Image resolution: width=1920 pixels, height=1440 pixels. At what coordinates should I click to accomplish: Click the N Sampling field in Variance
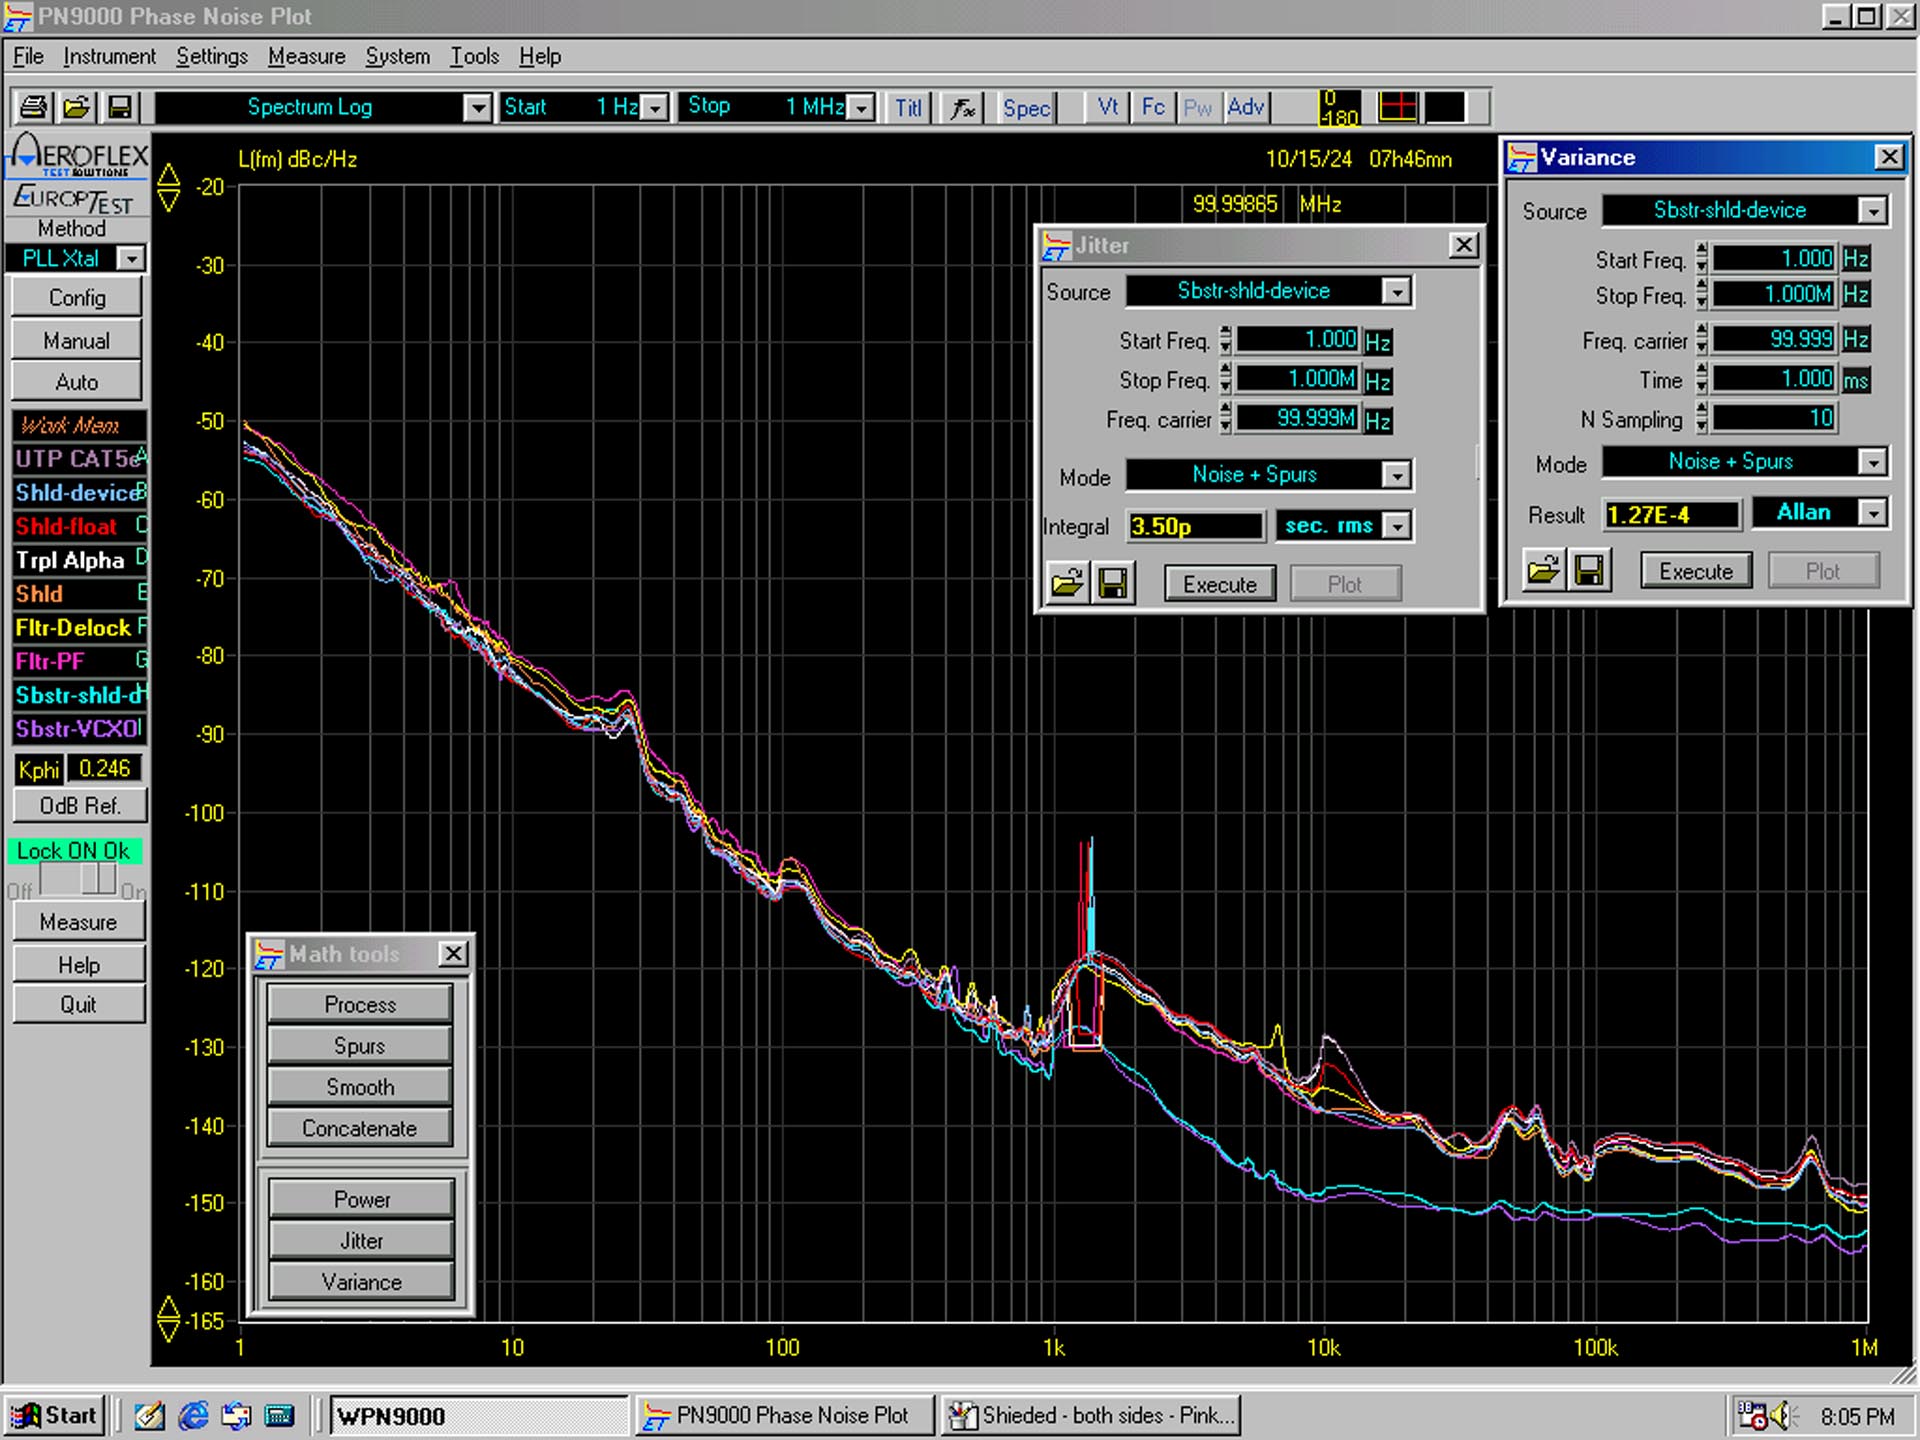coord(1773,418)
